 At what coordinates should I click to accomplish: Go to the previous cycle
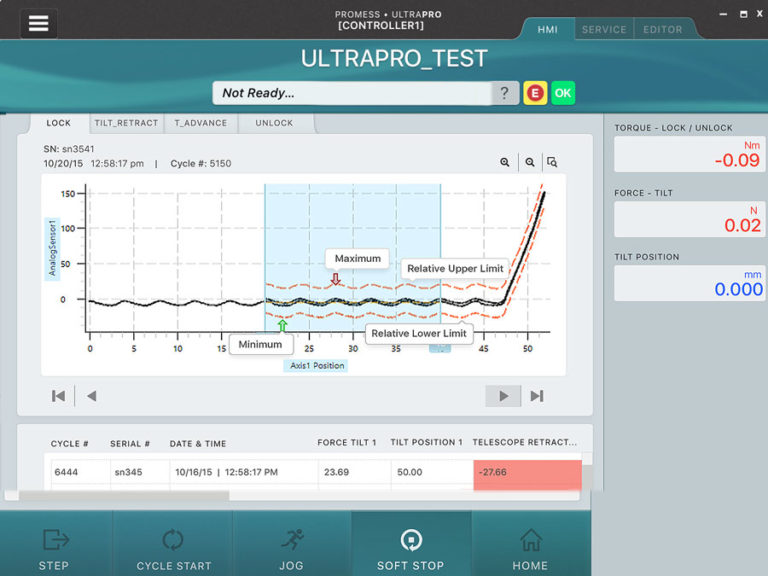(91, 396)
